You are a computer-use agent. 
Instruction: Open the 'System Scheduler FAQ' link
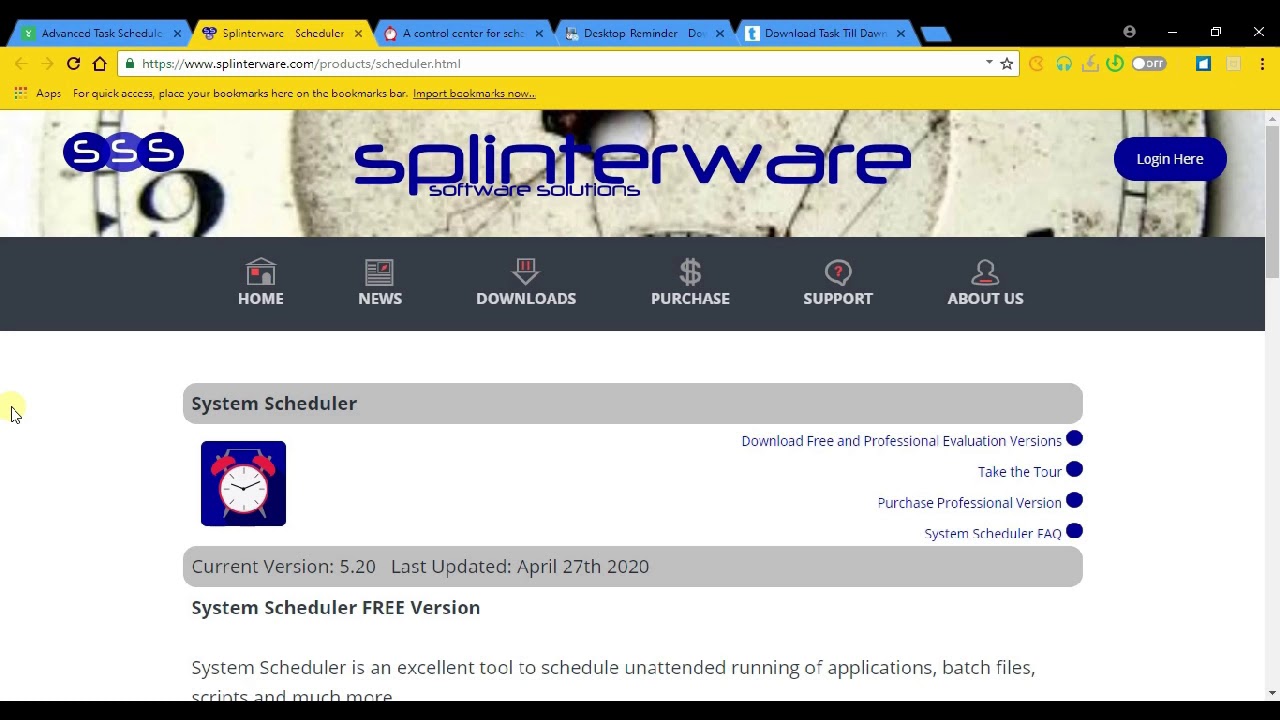tap(993, 534)
